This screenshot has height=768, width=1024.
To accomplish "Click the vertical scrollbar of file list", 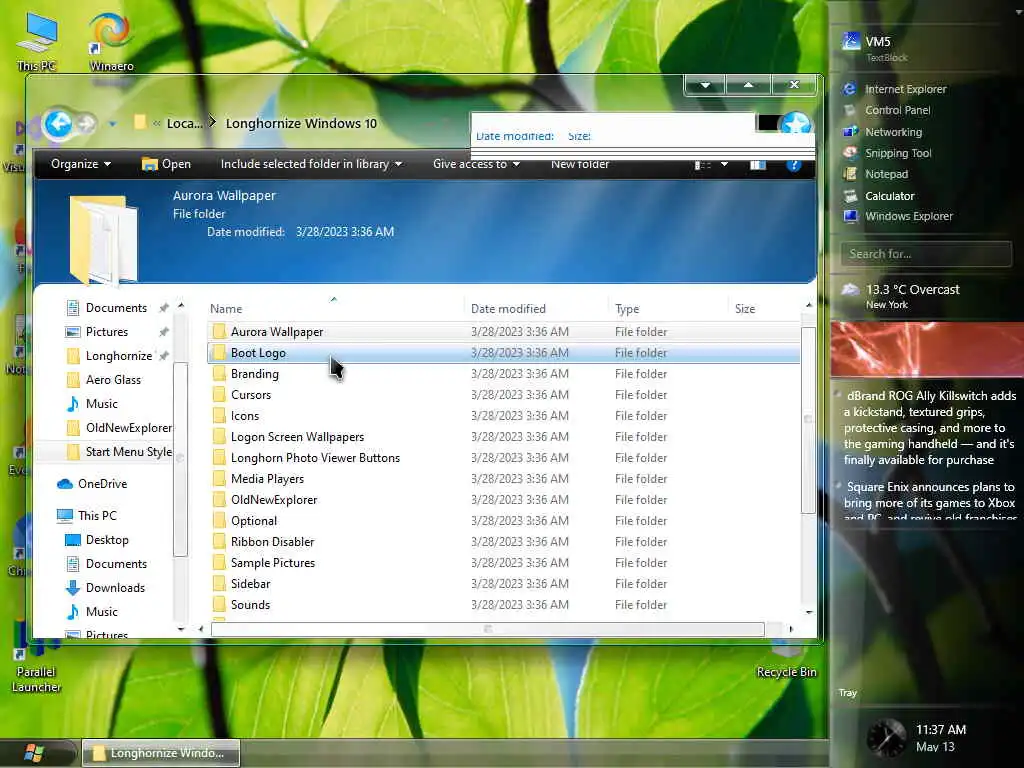I will tap(808, 420).
